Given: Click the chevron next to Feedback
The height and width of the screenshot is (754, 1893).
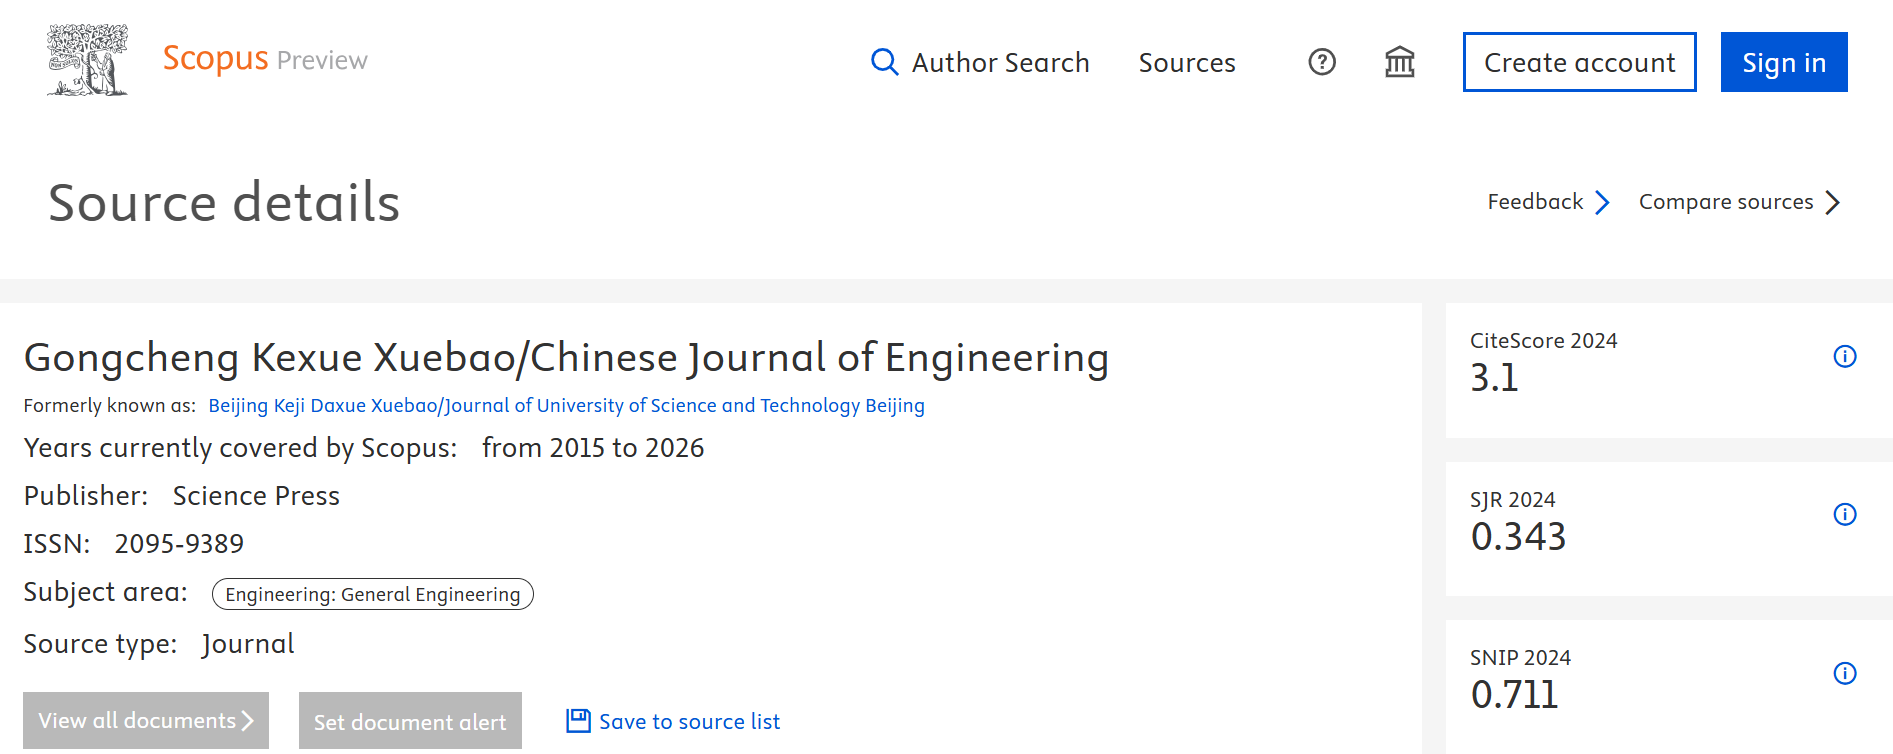Looking at the screenshot, I should (x=1602, y=203).
